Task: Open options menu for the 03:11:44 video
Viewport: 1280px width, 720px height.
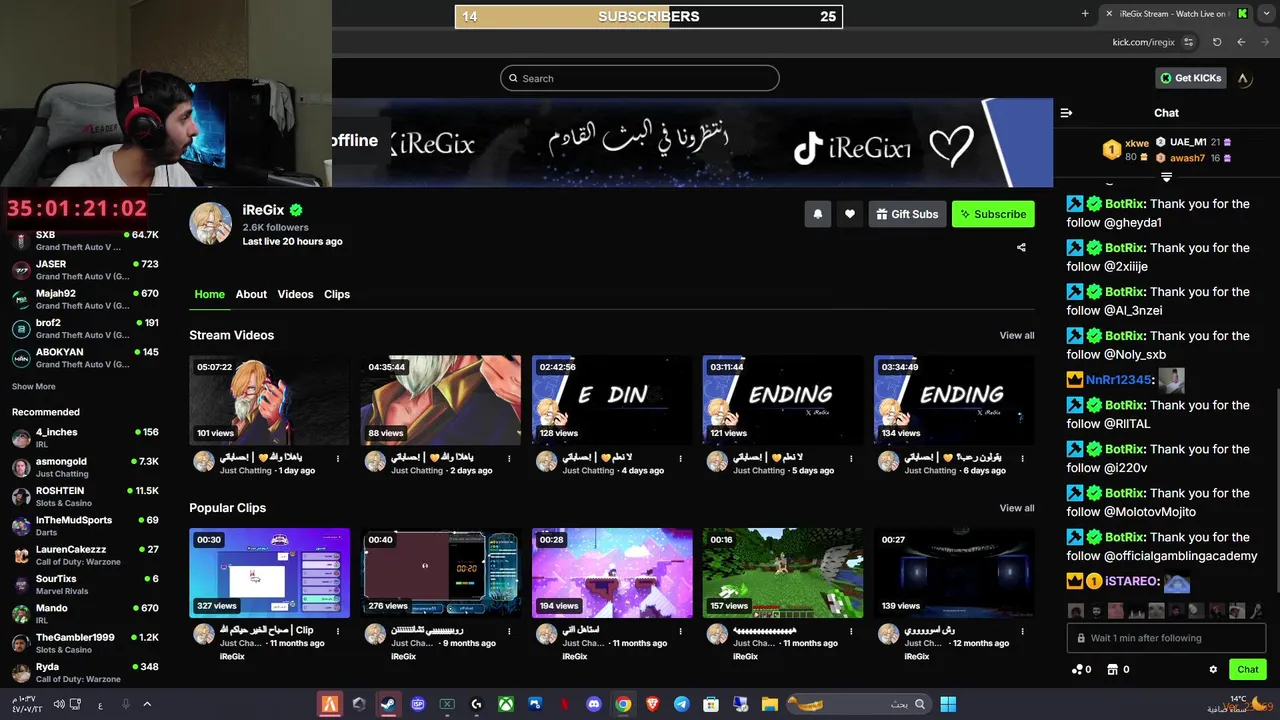Action: 851,459
